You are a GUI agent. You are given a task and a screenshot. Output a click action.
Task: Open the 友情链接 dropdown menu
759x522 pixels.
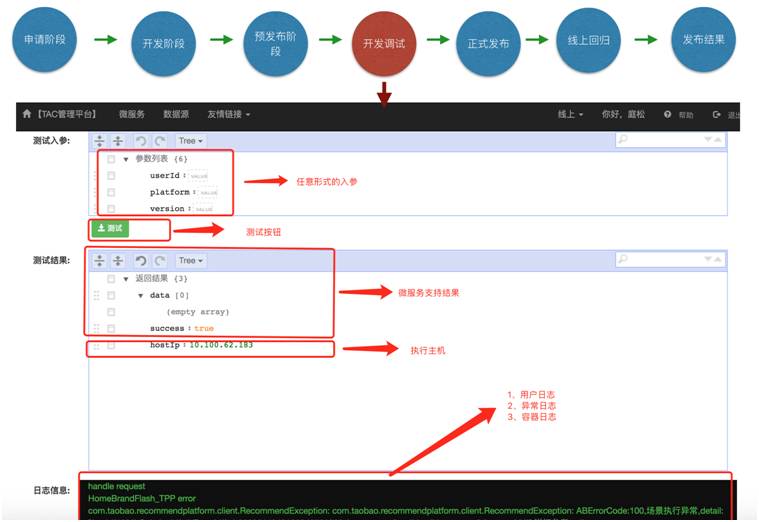click(x=228, y=114)
